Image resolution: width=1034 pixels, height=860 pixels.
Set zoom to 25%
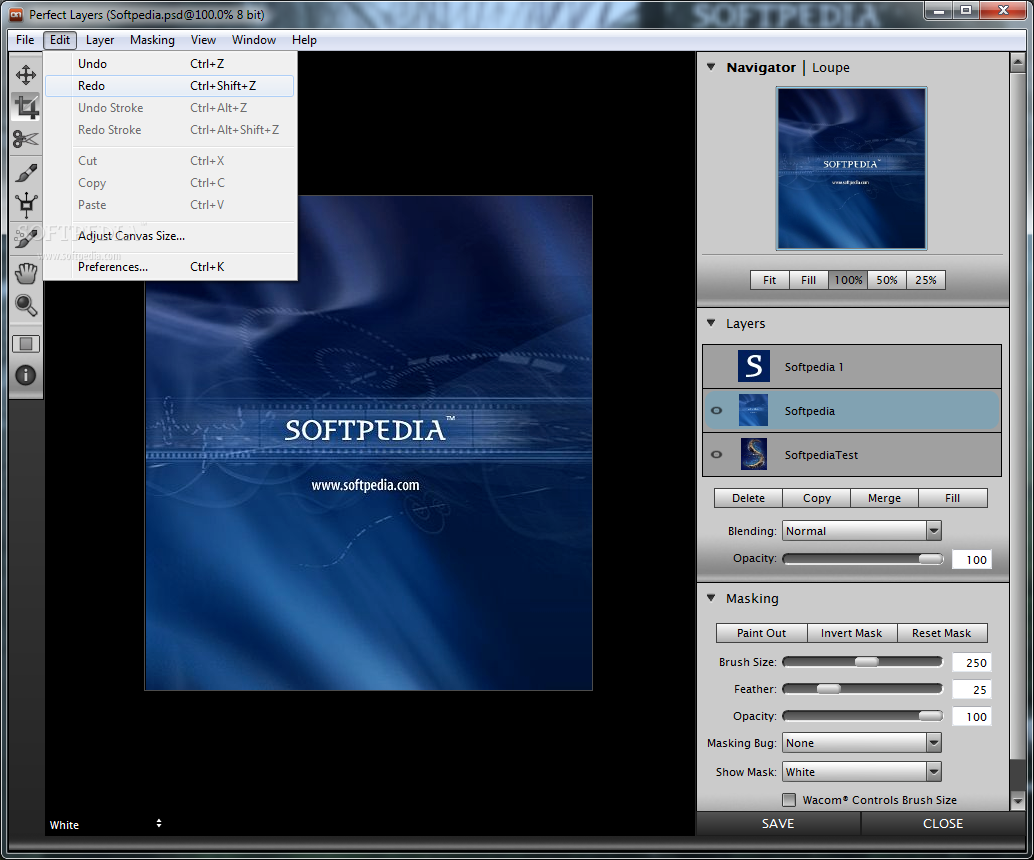(x=926, y=280)
